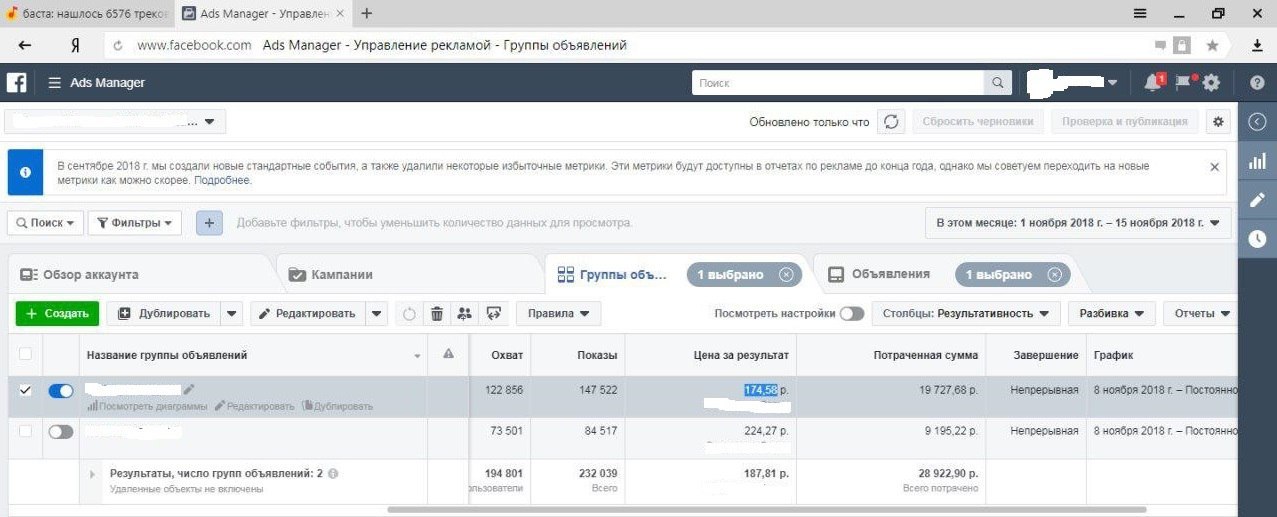Click the refresh data icon button
The height and width of the screenshot is (517, 1277).
point(891,122)
